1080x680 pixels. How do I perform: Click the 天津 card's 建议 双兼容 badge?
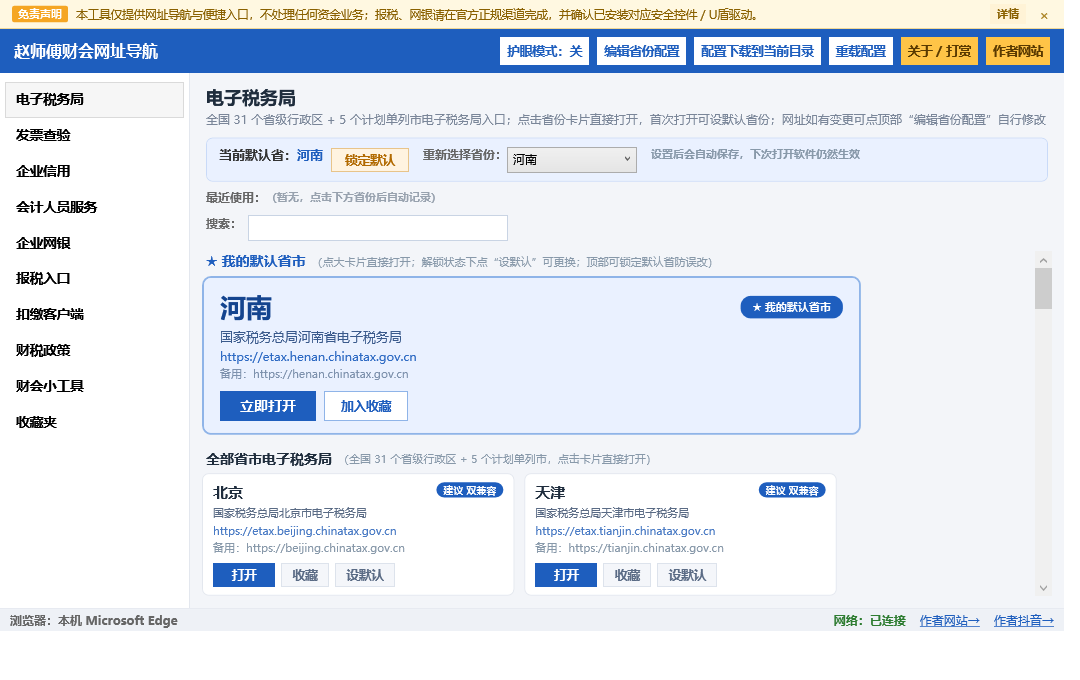point(792,491)
